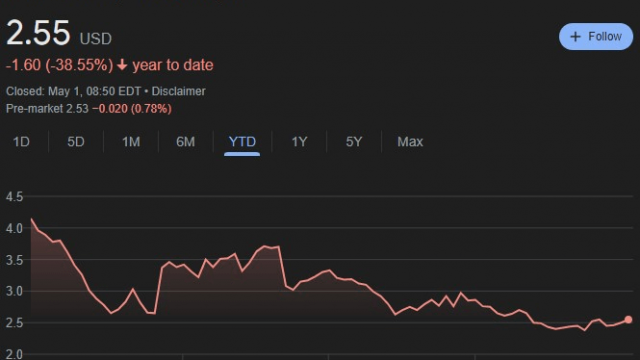The height and width of the screenshot is (360, 640).
Task: Switch chart to 1D range
Action: [x=21, y=142]
